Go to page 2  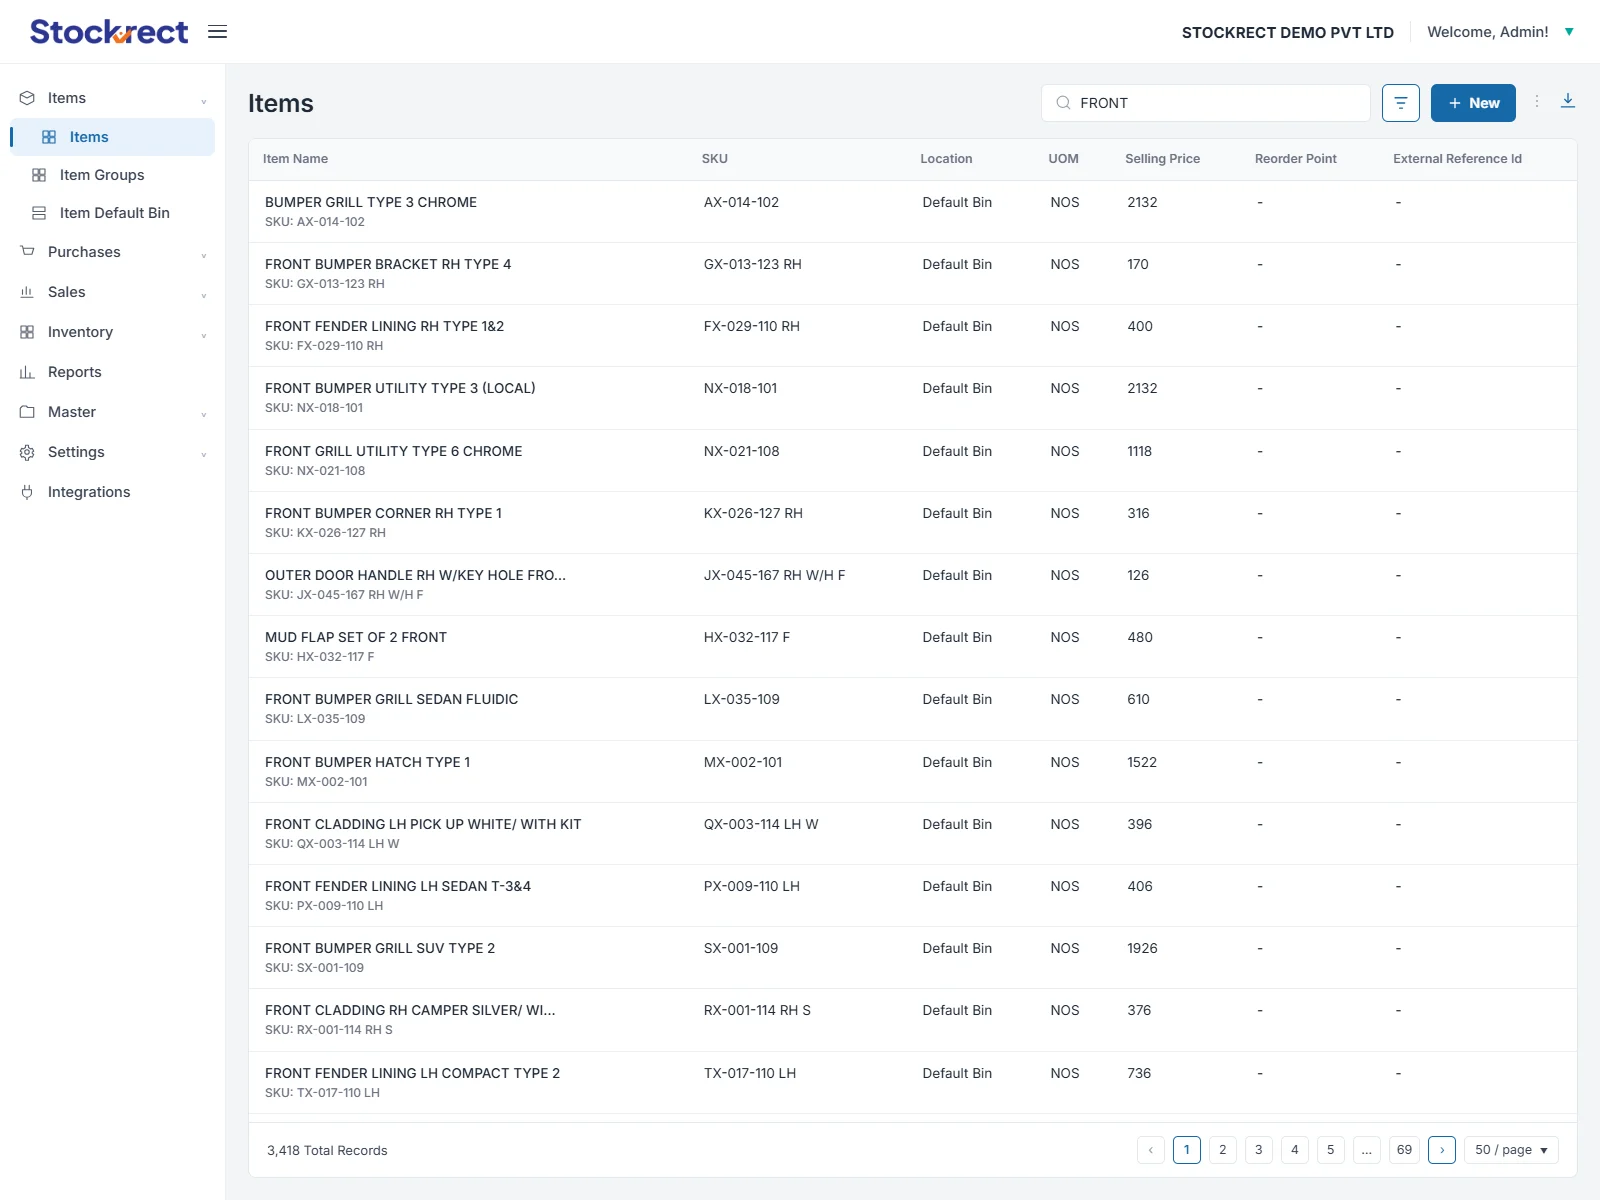coord(1223,1150)
